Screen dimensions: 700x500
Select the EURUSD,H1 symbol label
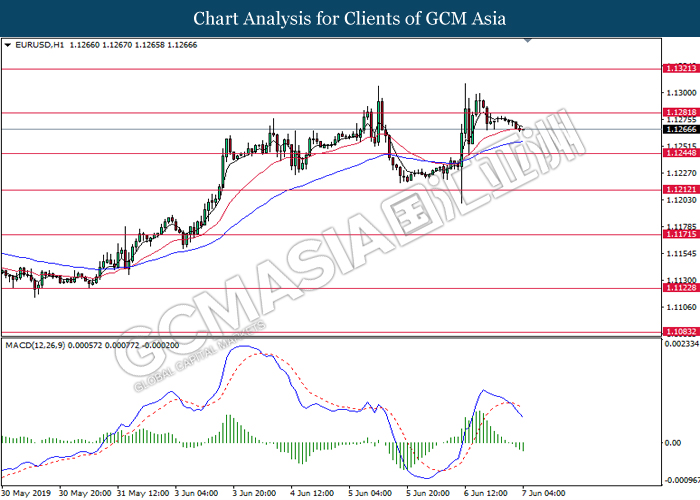click(x=40, y=45)
